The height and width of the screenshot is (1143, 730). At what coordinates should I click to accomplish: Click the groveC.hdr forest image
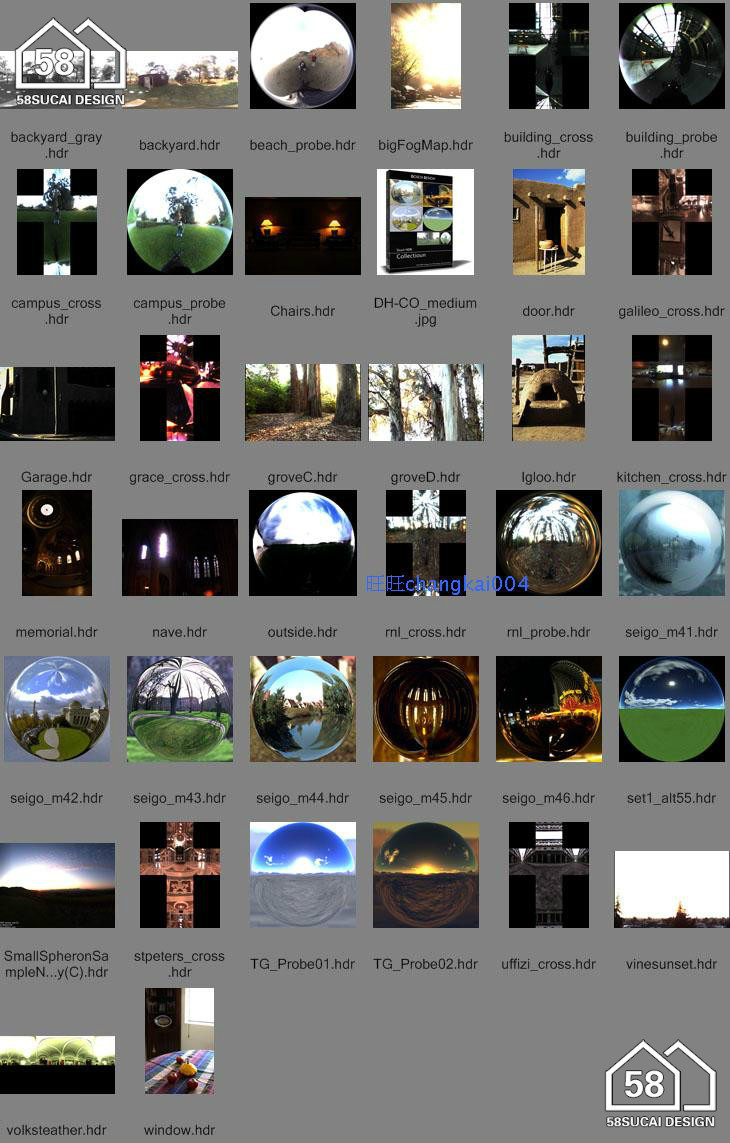(302, 402)
